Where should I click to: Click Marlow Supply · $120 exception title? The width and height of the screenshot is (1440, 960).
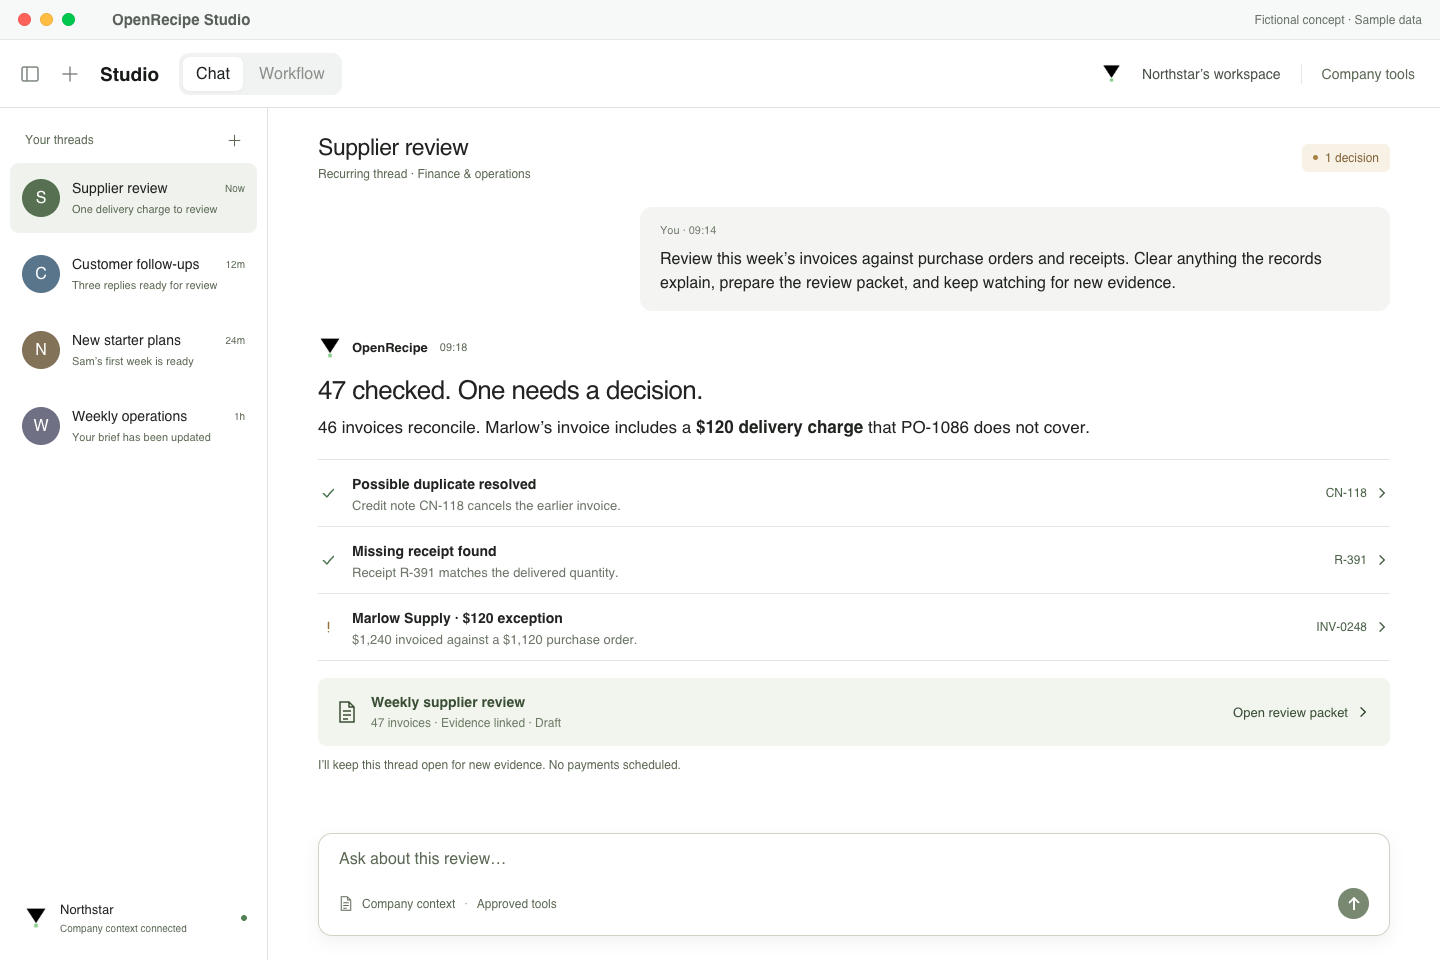pyautogui.click(x=457, y=618)
